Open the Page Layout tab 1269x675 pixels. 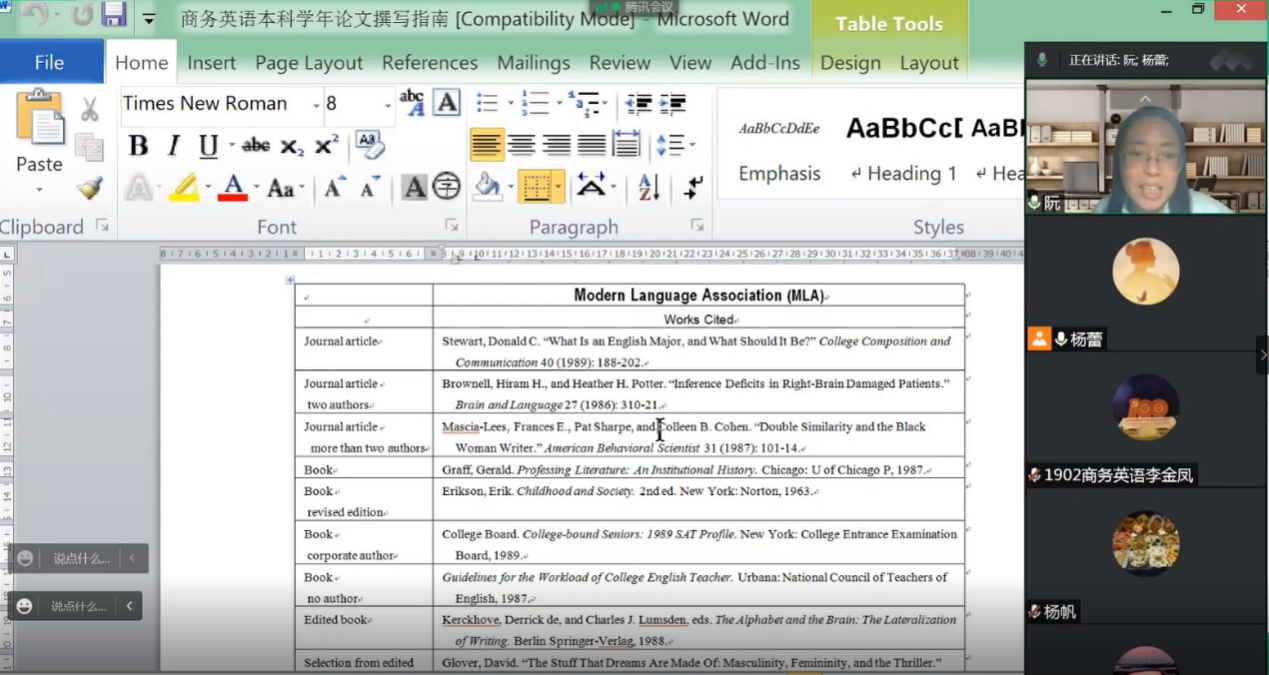point(308,63)
